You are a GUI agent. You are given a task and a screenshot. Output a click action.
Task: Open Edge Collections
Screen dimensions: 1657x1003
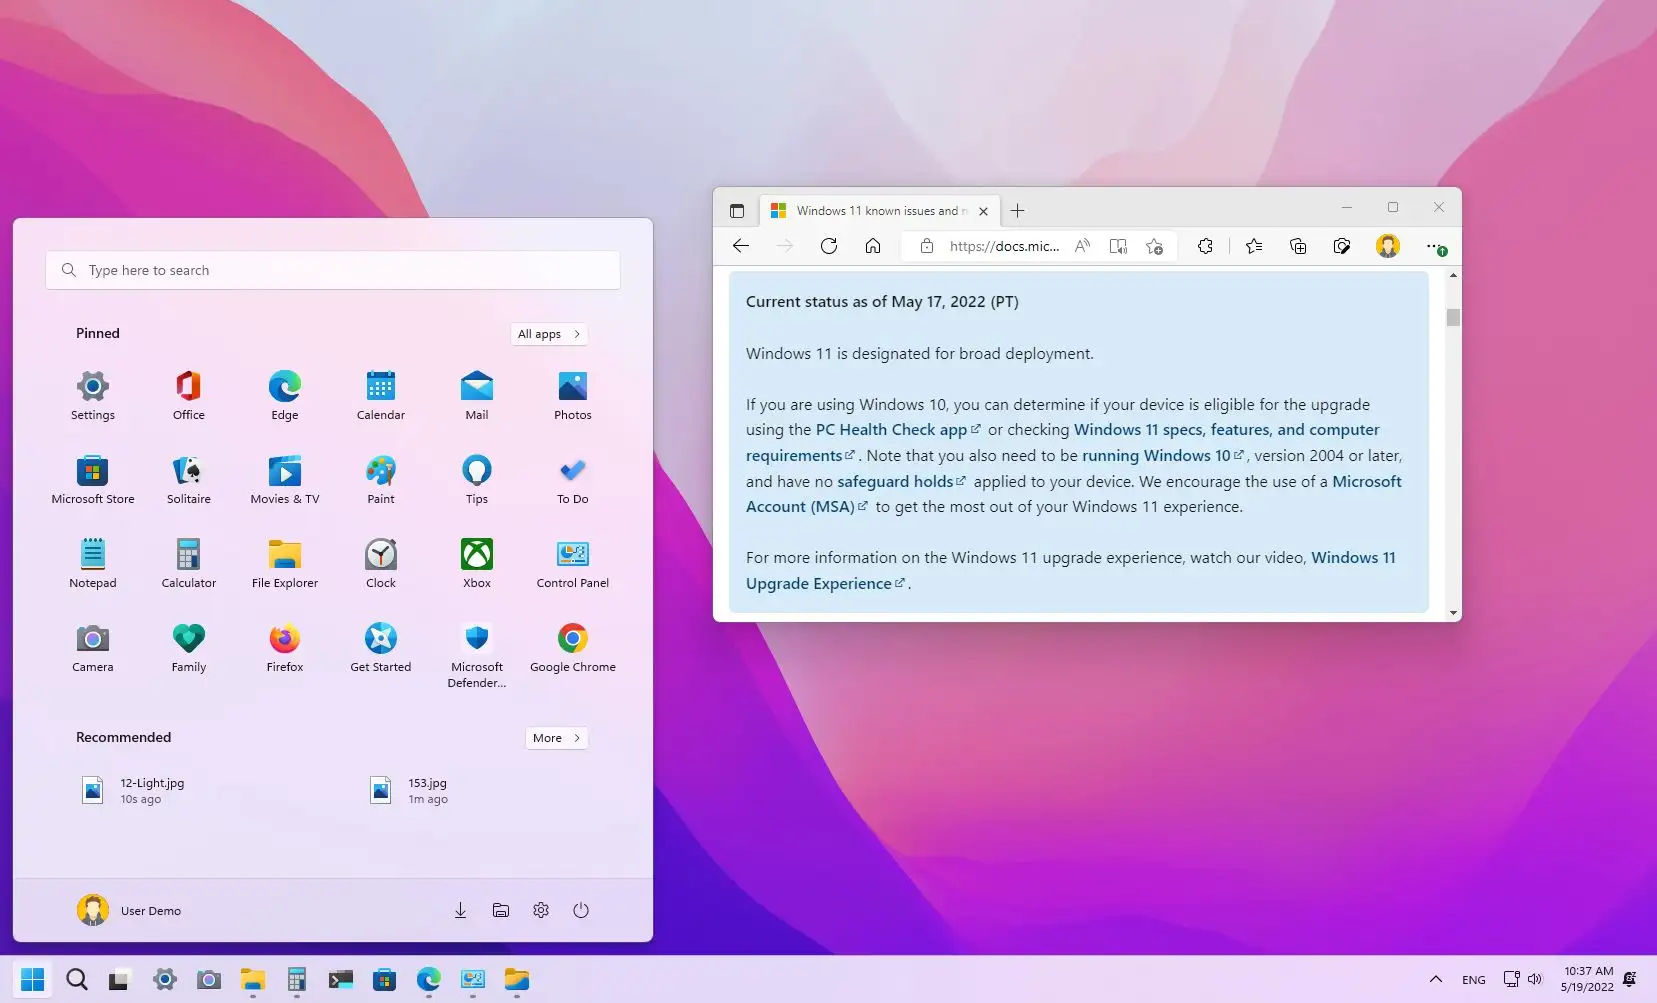[x=1297, y=246]
